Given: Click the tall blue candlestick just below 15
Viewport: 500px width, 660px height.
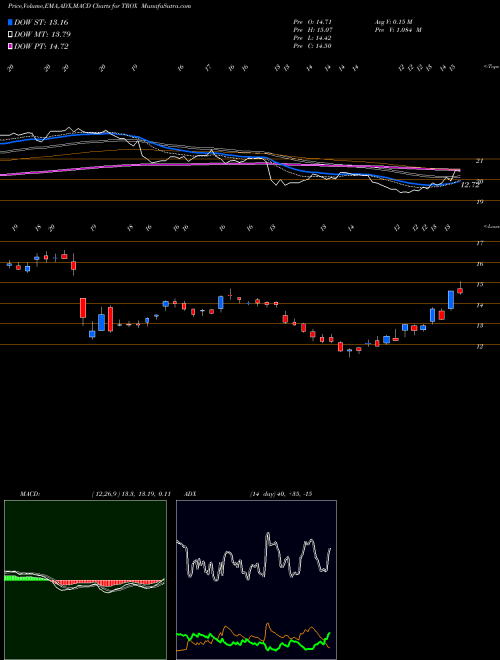Looking at the screenshot, I should pos(451,300).
